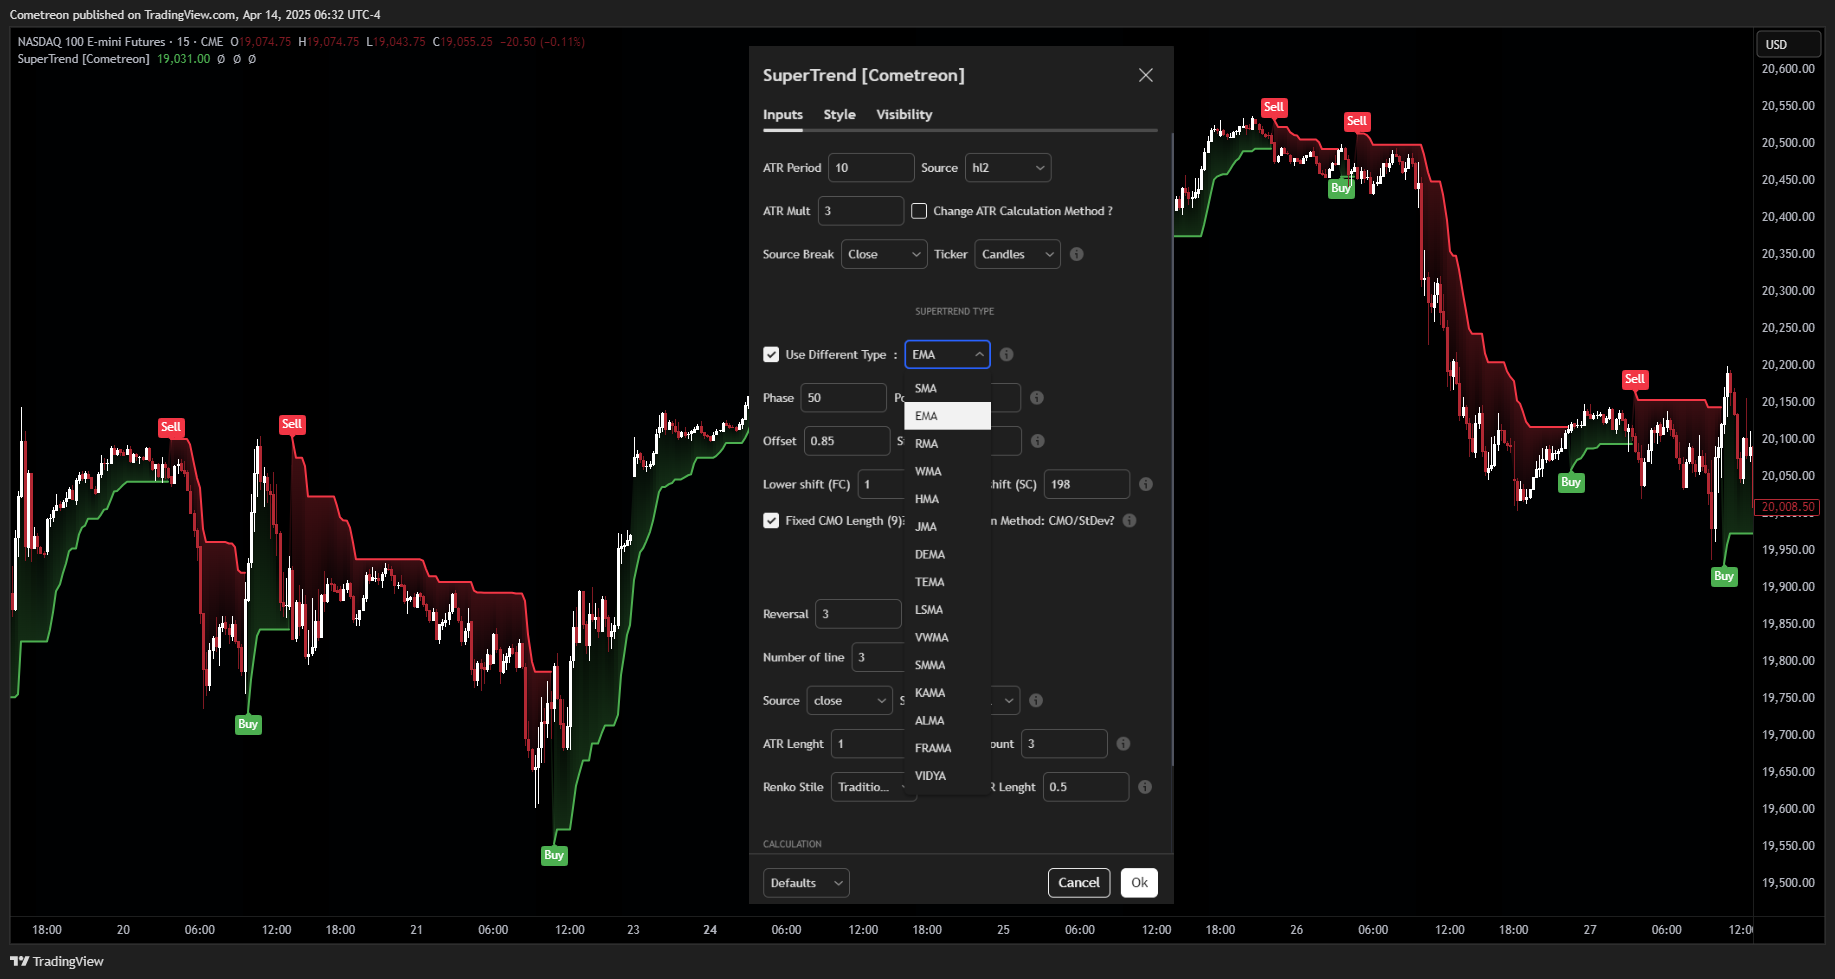The height and width of the screenshot is (979, 1835).
Task: Open the Ticker Candles dropdown
Action: tap(1017, 254)
